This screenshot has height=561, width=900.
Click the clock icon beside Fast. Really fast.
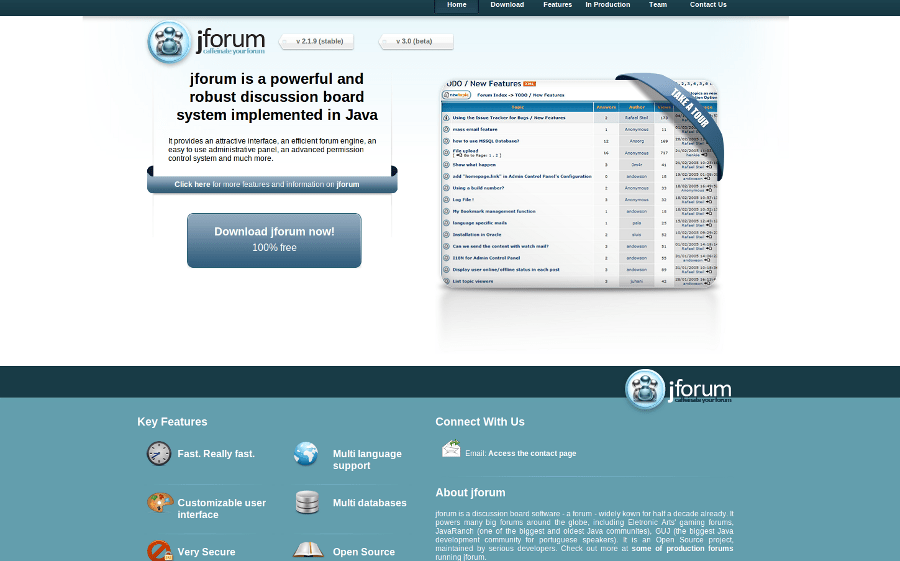(158, 454)
